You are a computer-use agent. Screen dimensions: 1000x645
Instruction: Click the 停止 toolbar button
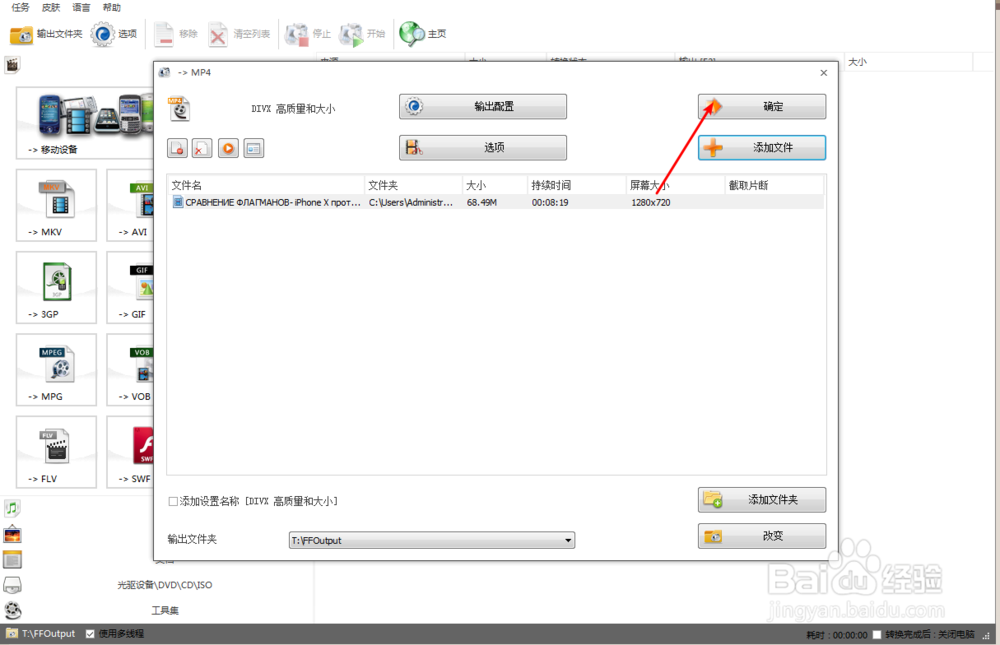click(308, 34)
